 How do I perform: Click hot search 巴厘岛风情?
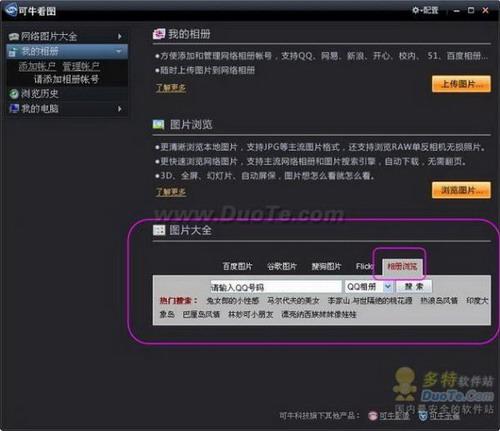click(201, 314)
